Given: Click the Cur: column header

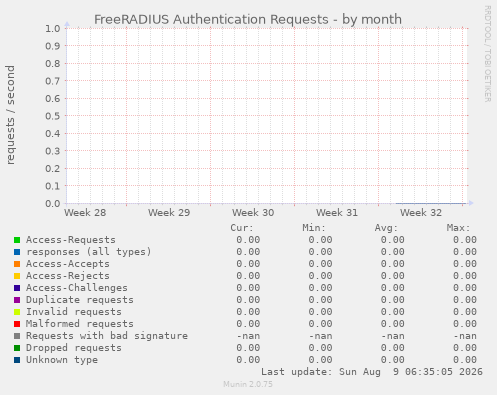Looking at the screenshot, I should (x=242, y=228).
